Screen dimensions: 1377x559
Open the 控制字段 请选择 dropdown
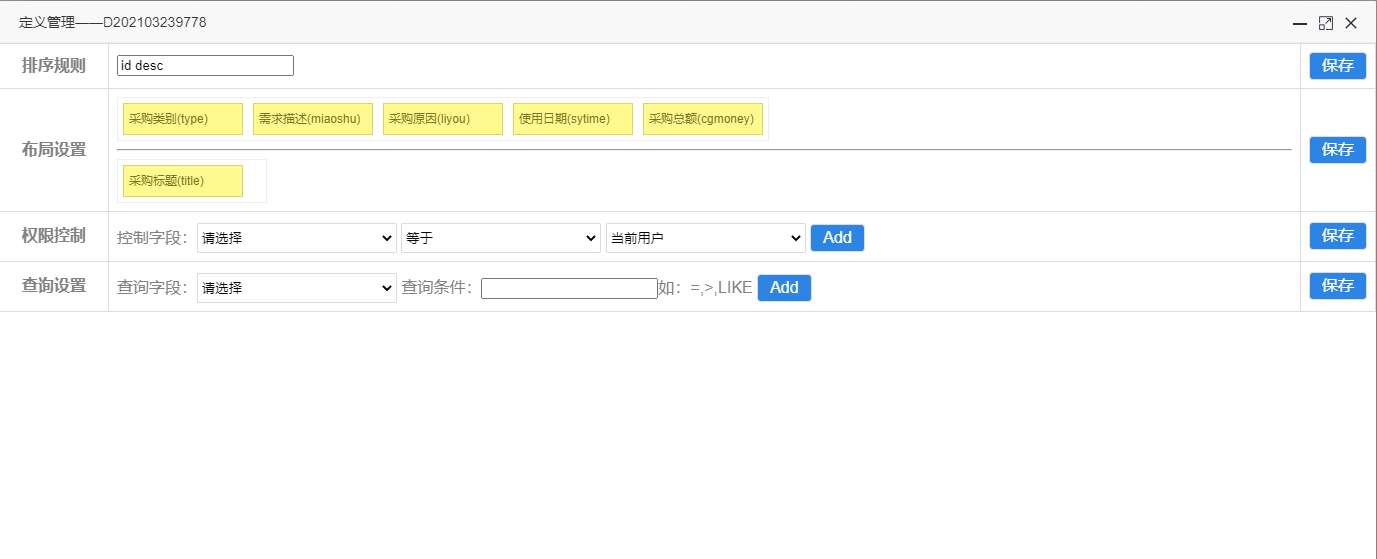[x=297, y=238]
